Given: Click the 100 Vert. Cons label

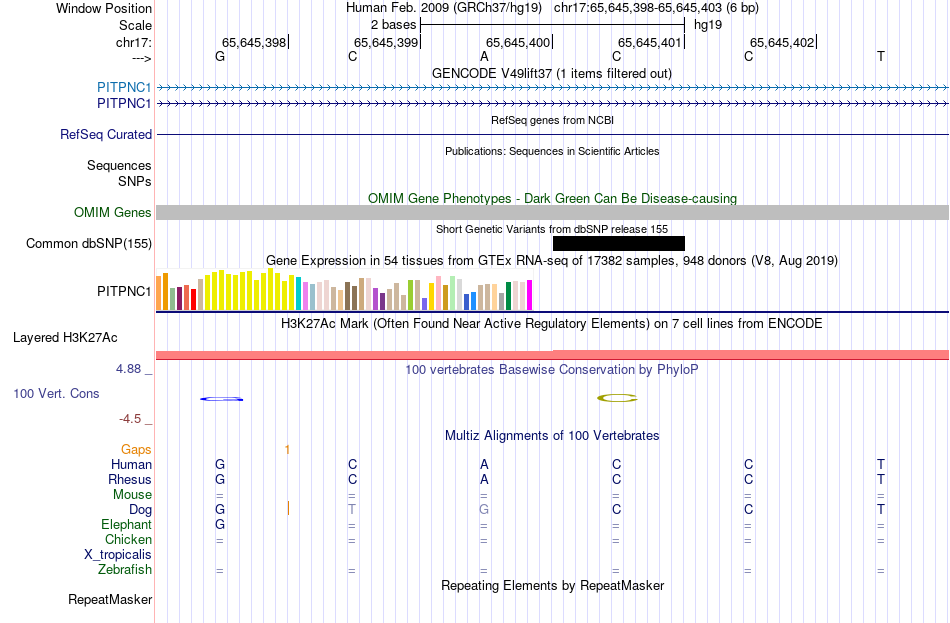Looking at the screenshot, I should [56, 393].
